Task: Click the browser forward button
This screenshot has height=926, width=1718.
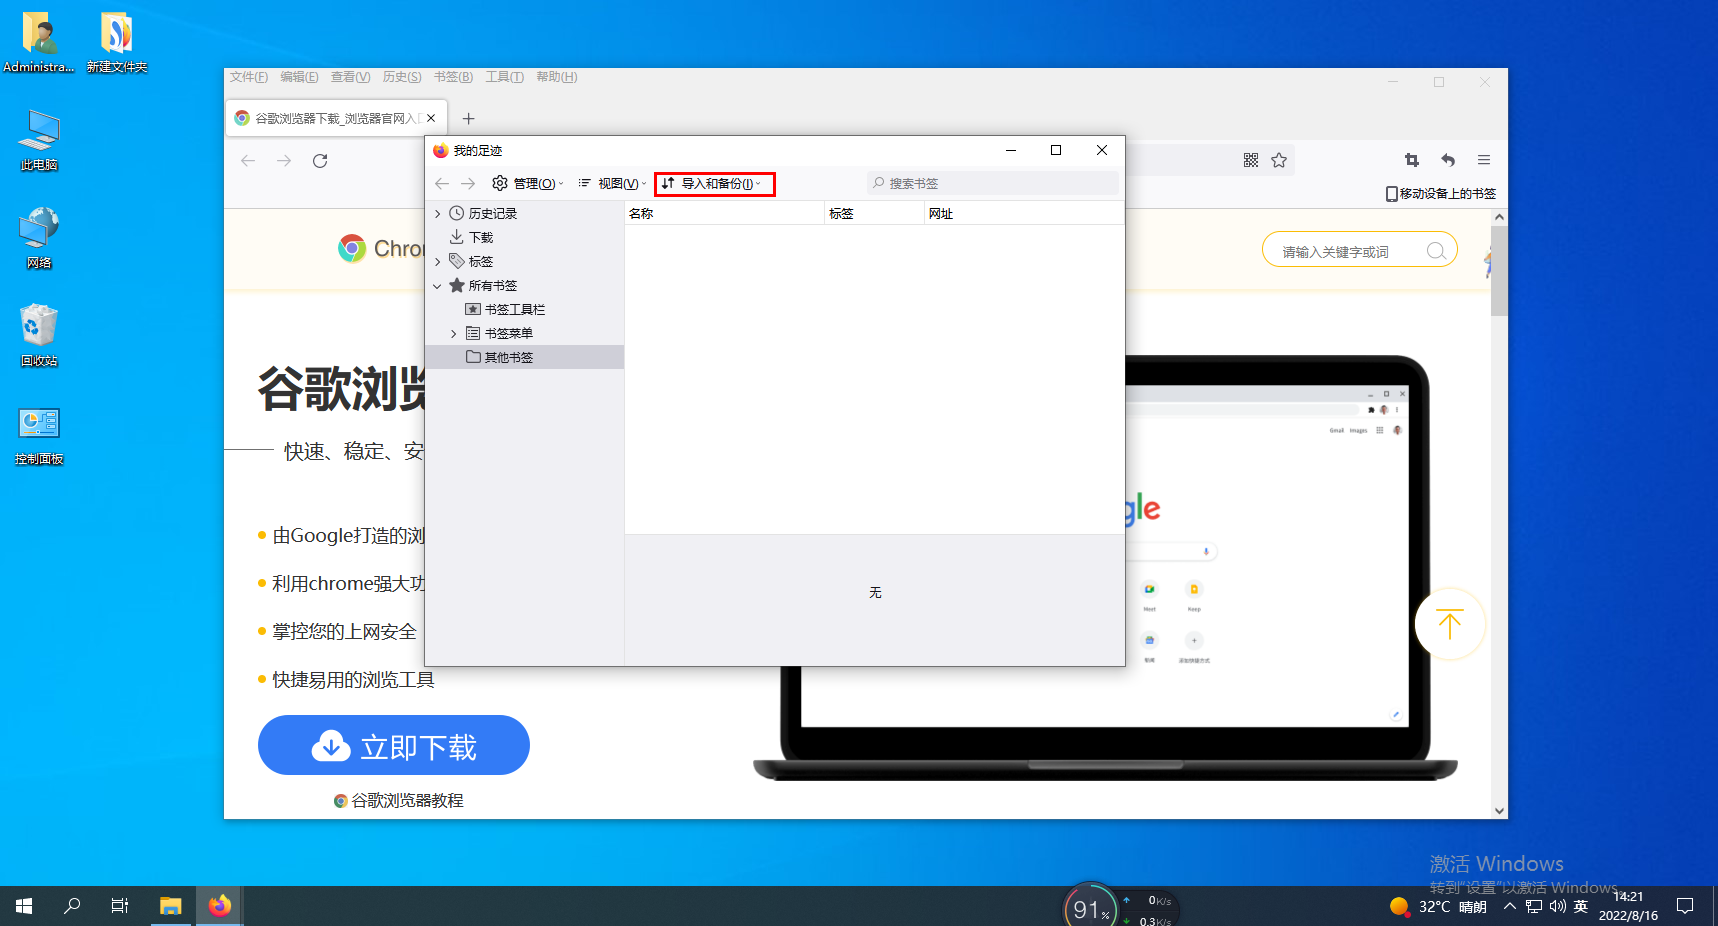Action: (x=284, y=161)
